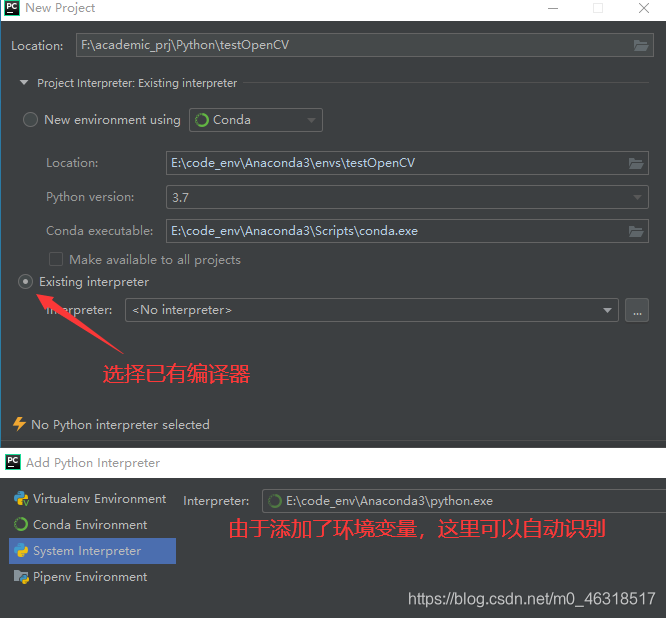Click the ellipsis button beside interpreter dropdown

637,310
